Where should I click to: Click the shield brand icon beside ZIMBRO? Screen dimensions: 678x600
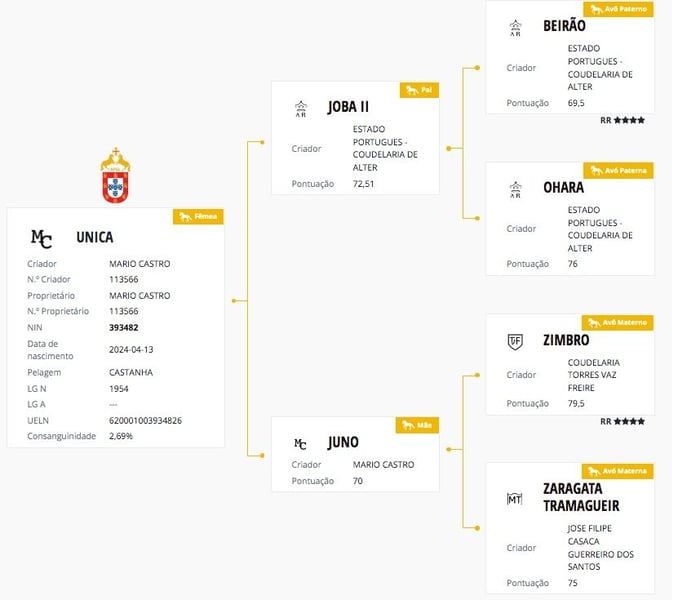[515, 341]
